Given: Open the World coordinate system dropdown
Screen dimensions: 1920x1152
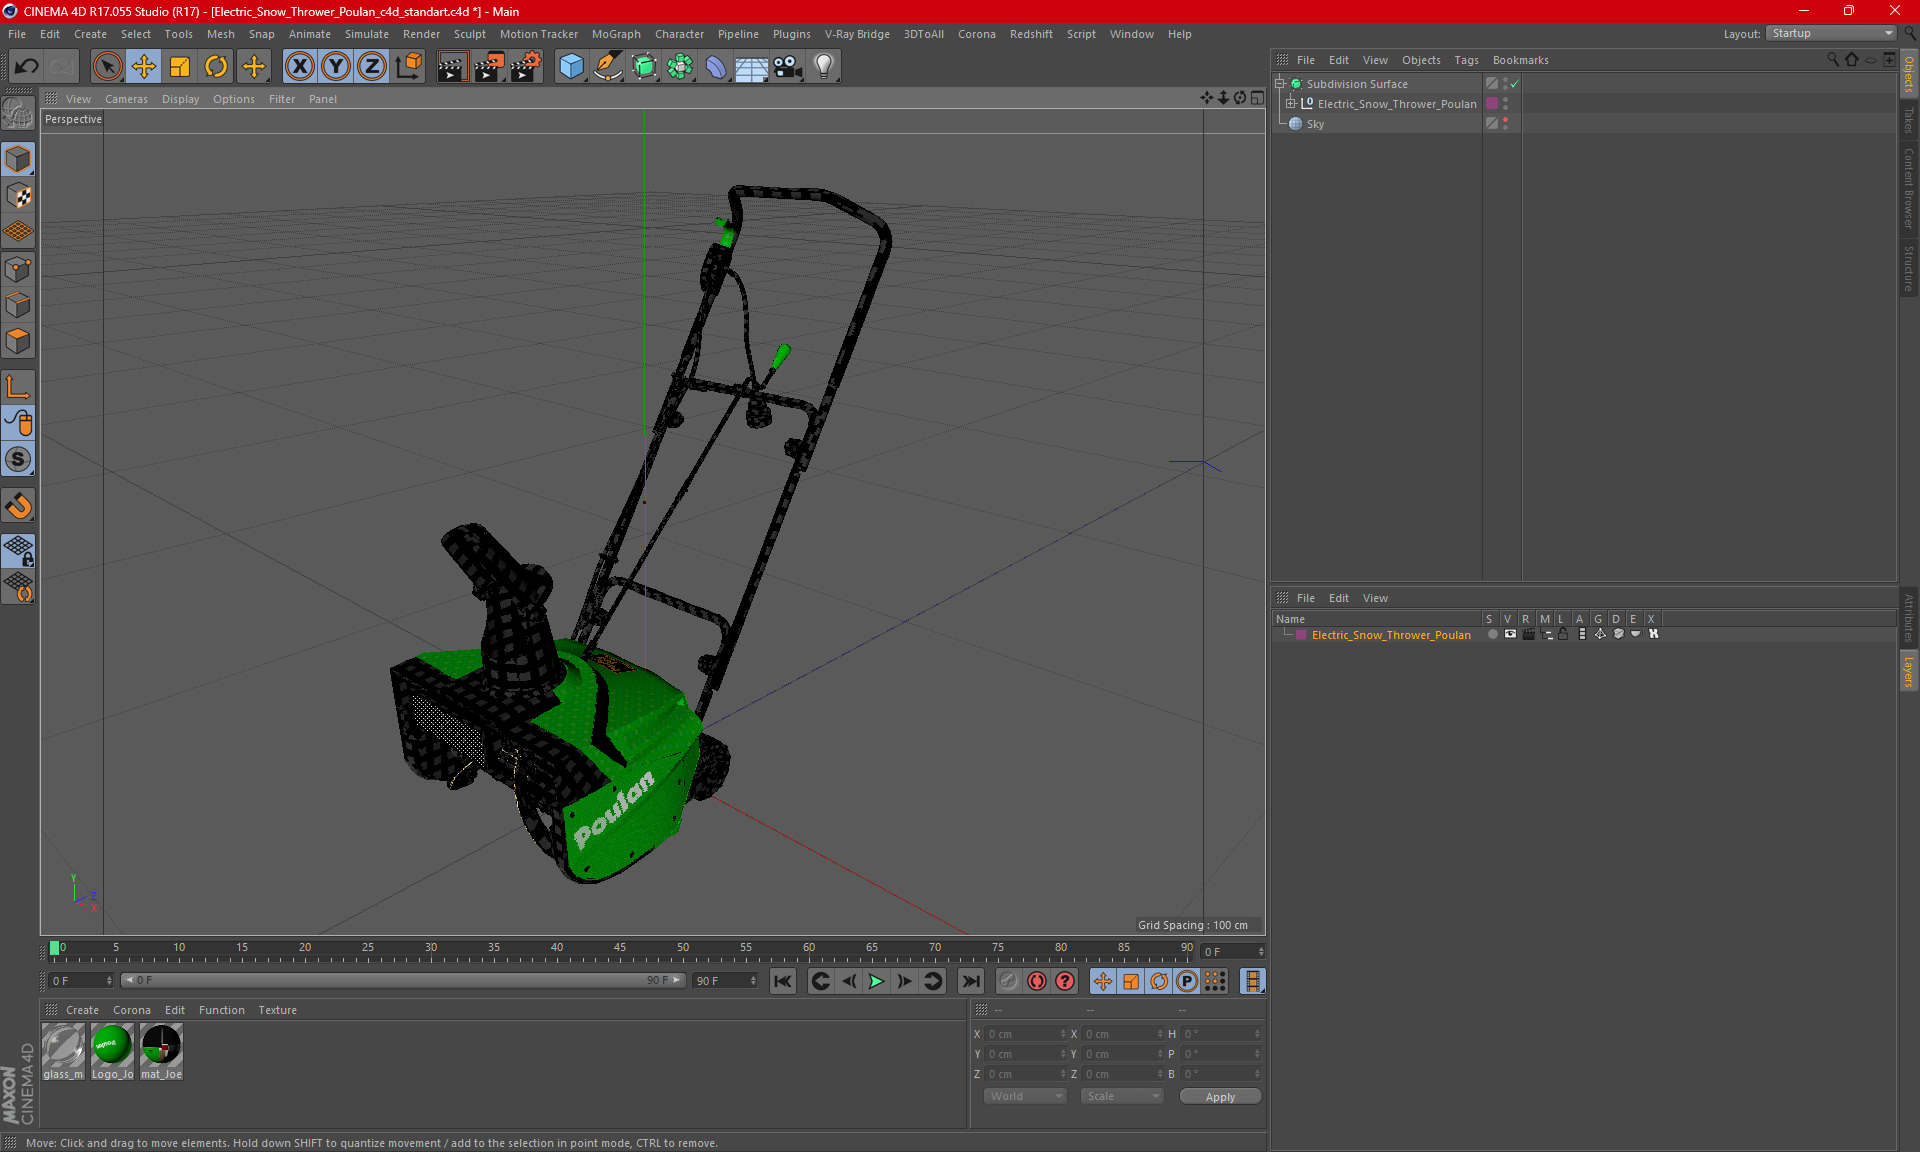Looking at the screenshot, I should [1025, 1096].
